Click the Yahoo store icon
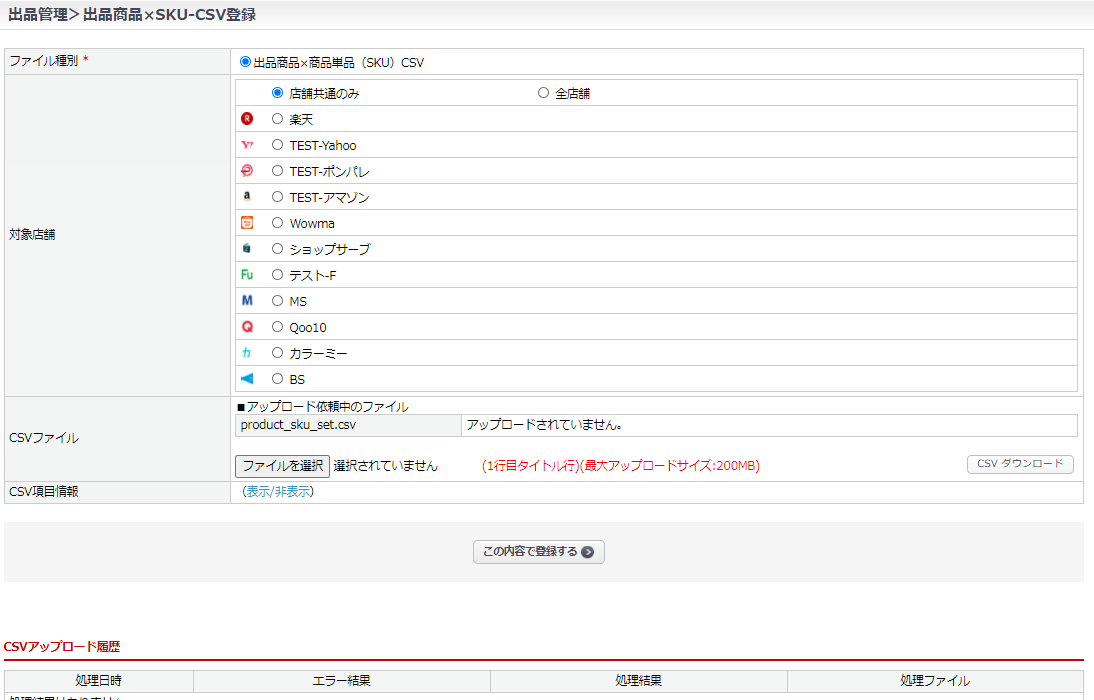 (x=247, y=145)
